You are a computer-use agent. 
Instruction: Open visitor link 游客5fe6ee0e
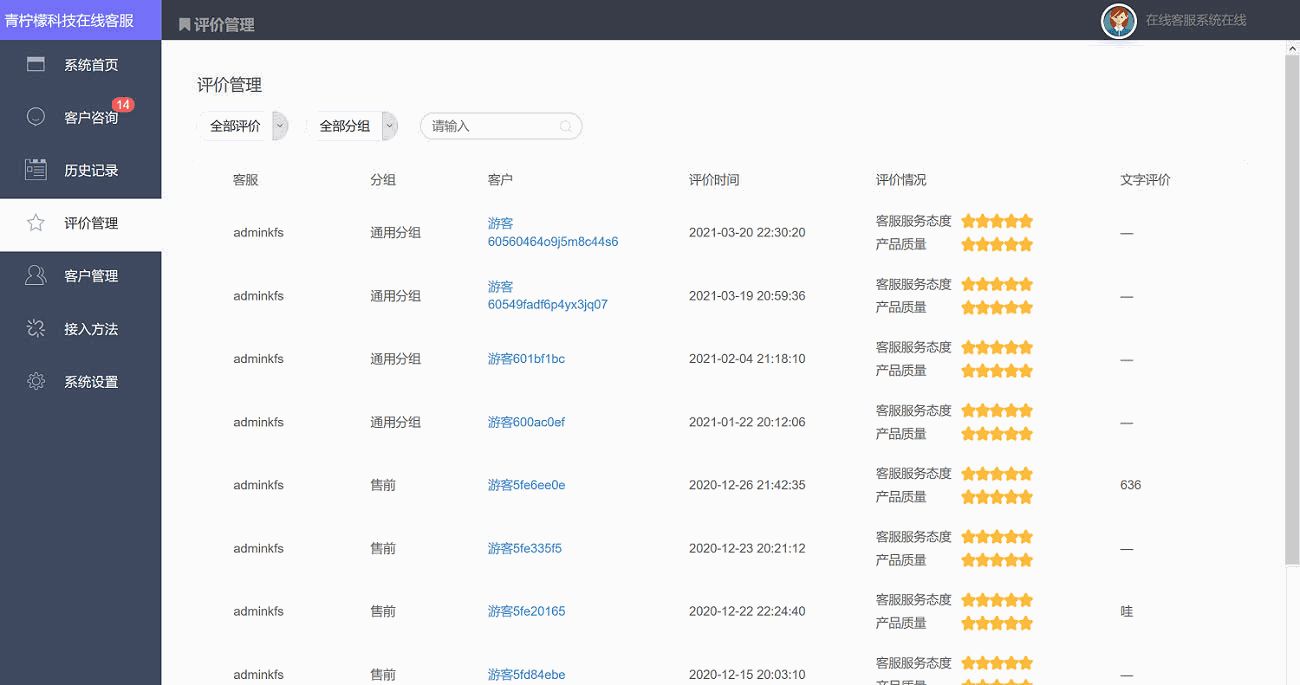pyautogui.click(x=526, y=485)
